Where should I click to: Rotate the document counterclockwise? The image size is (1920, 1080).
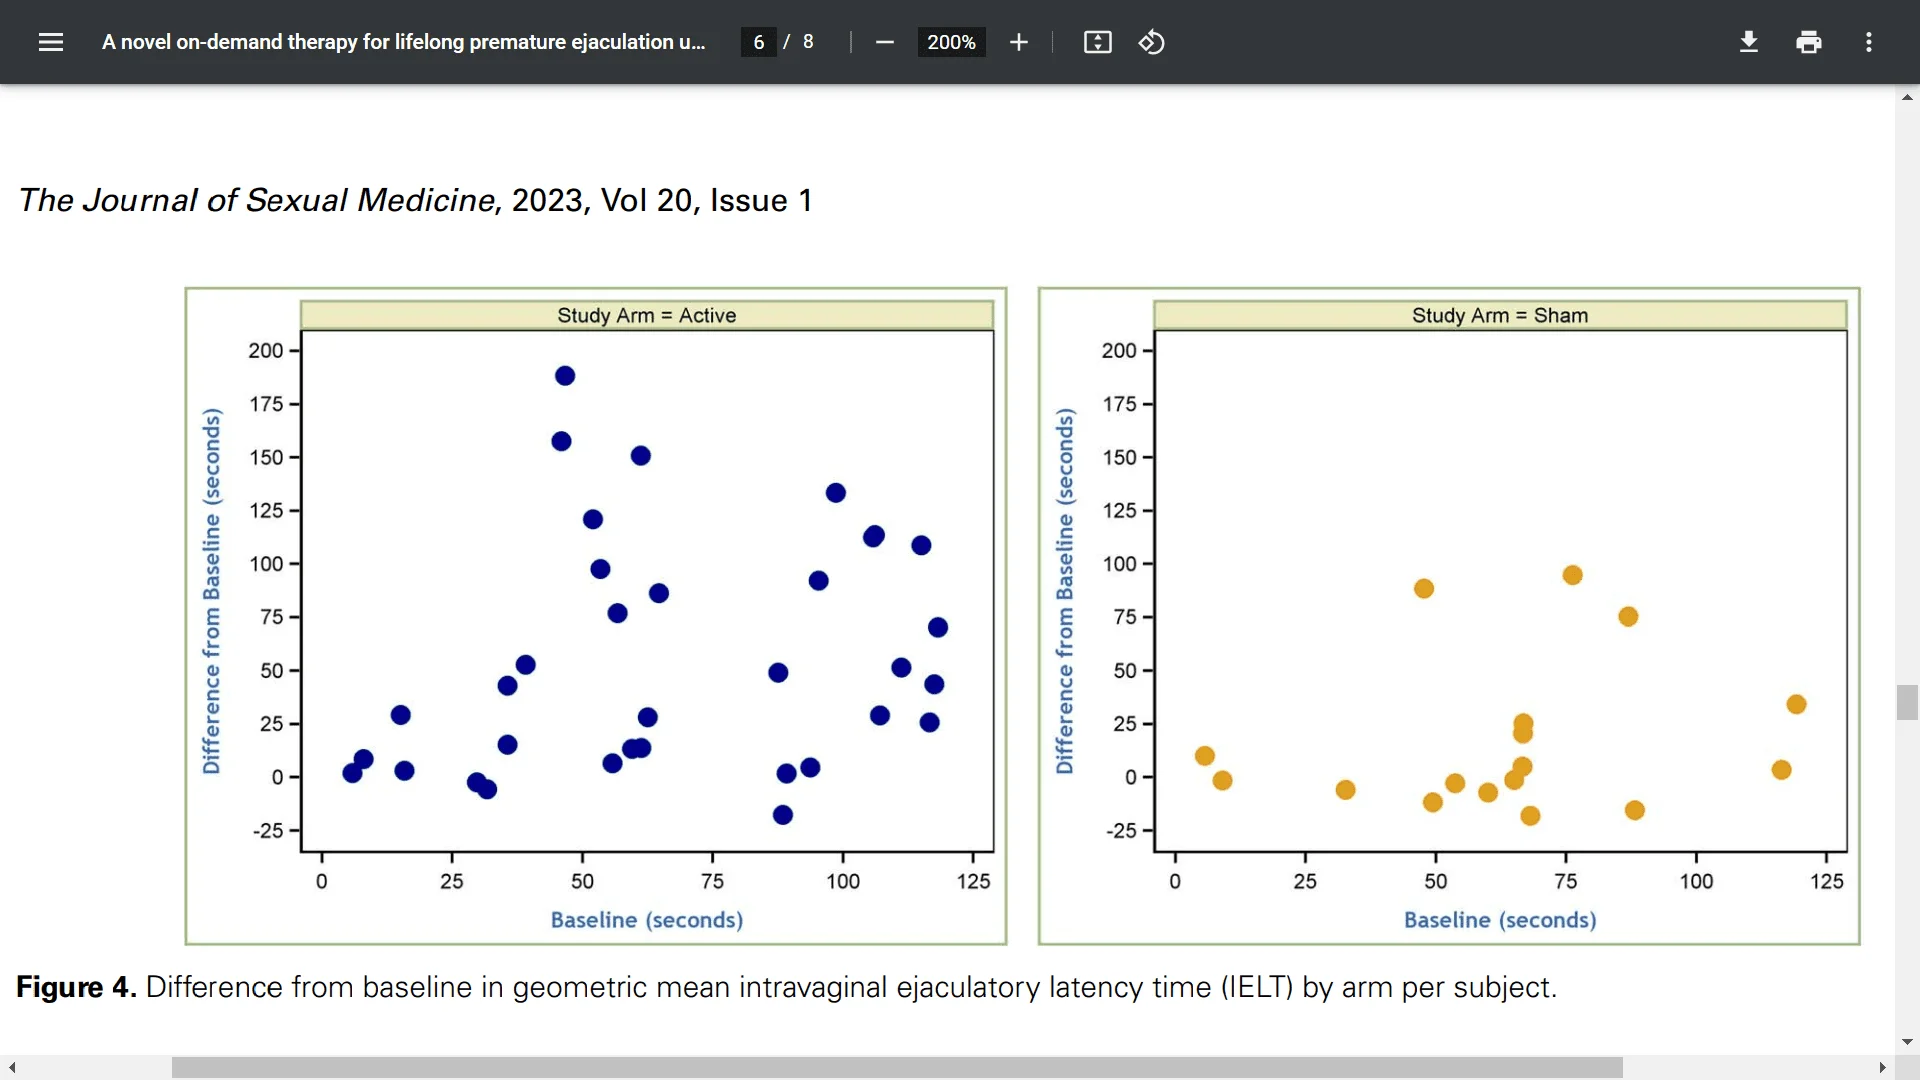(x=1152, y=42)
